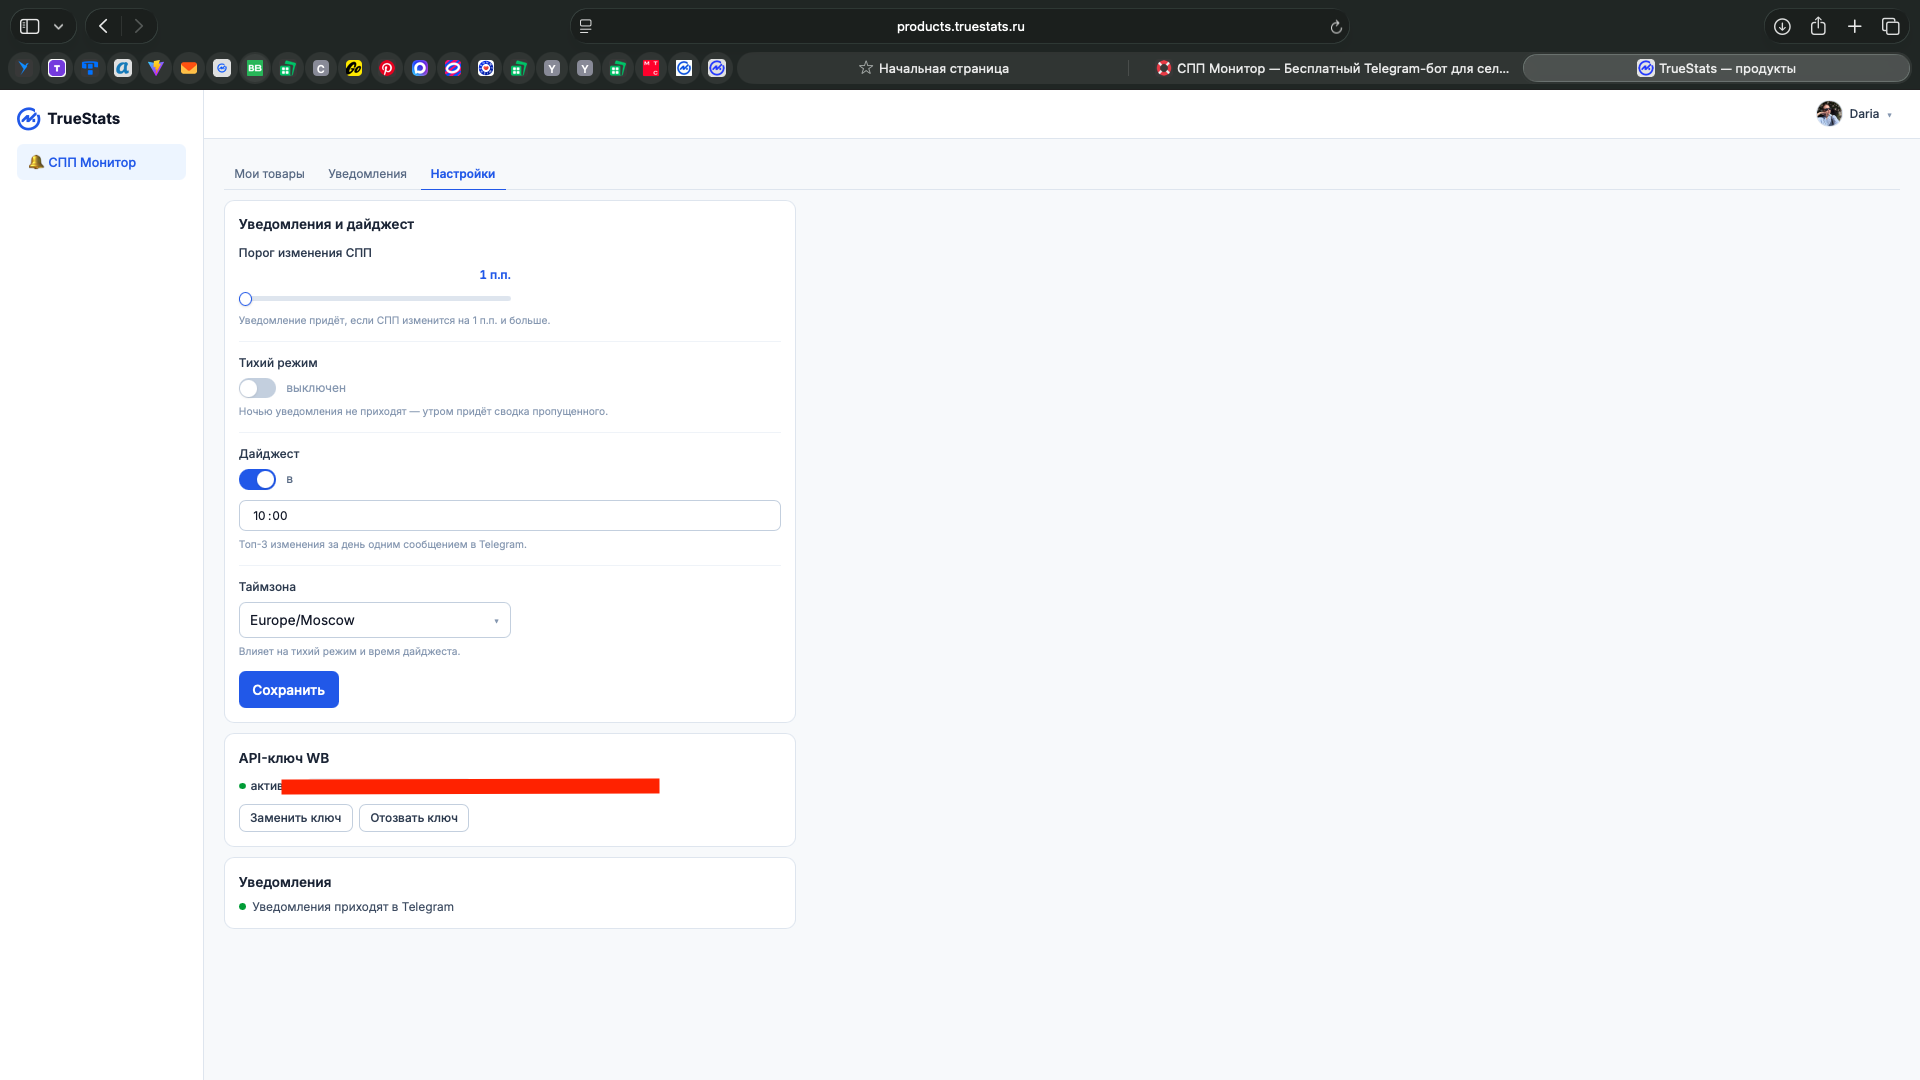The image size is (1920, 1080).
Task: Click the TrueStats logo icon
Action: [29, 119]
